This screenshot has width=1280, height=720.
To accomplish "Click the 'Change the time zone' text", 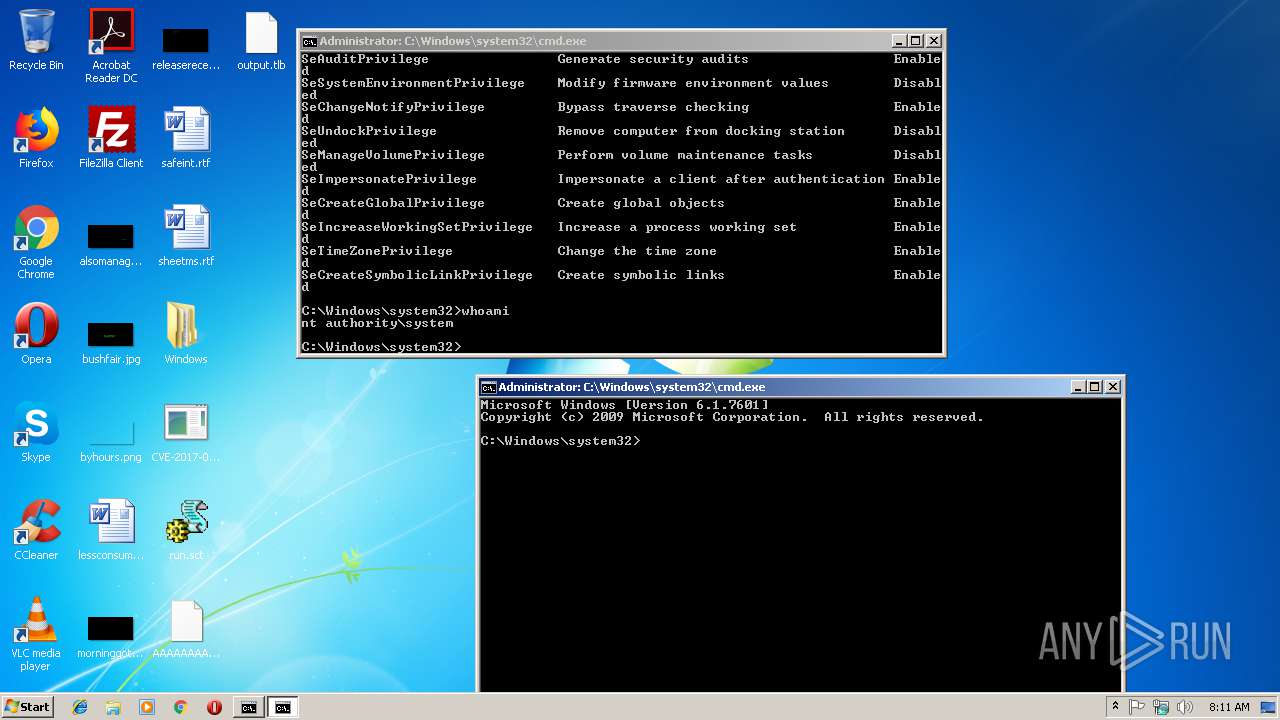I will point(637,251).
